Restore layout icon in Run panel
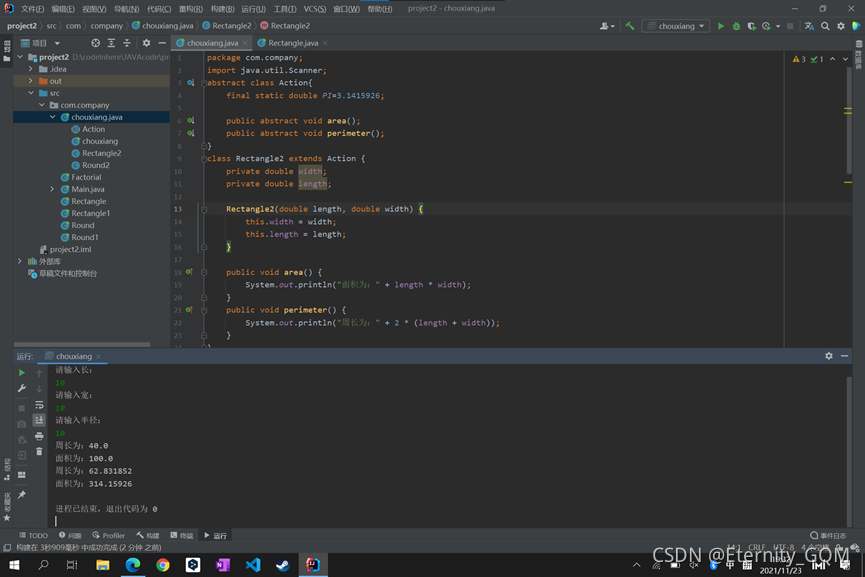The height and width of the screenshot is (577, 865). click(x=22, y=475)
